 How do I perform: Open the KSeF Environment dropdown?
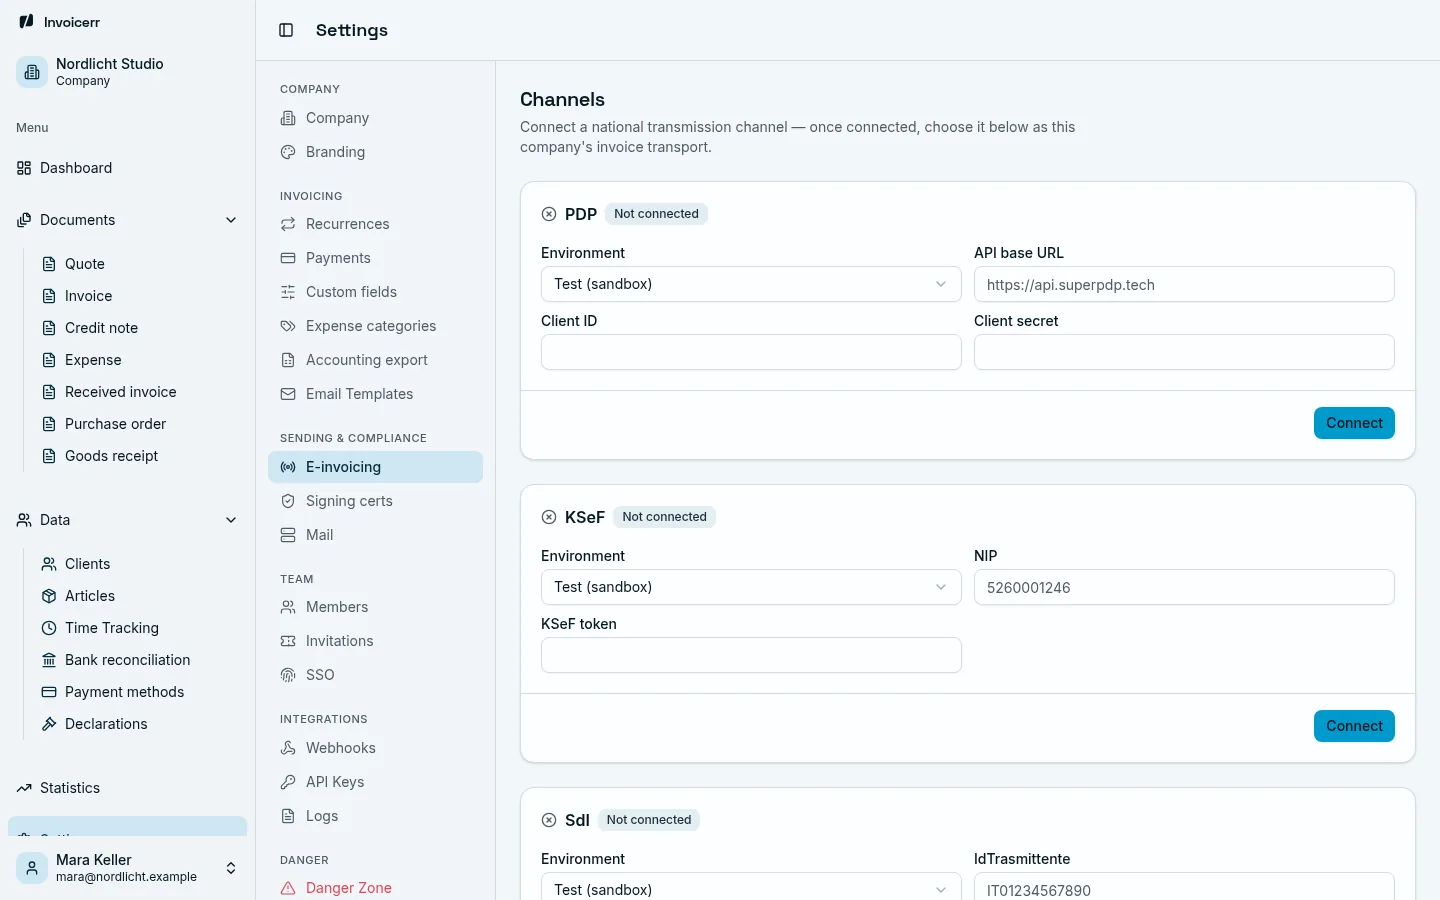click(751, 587)
